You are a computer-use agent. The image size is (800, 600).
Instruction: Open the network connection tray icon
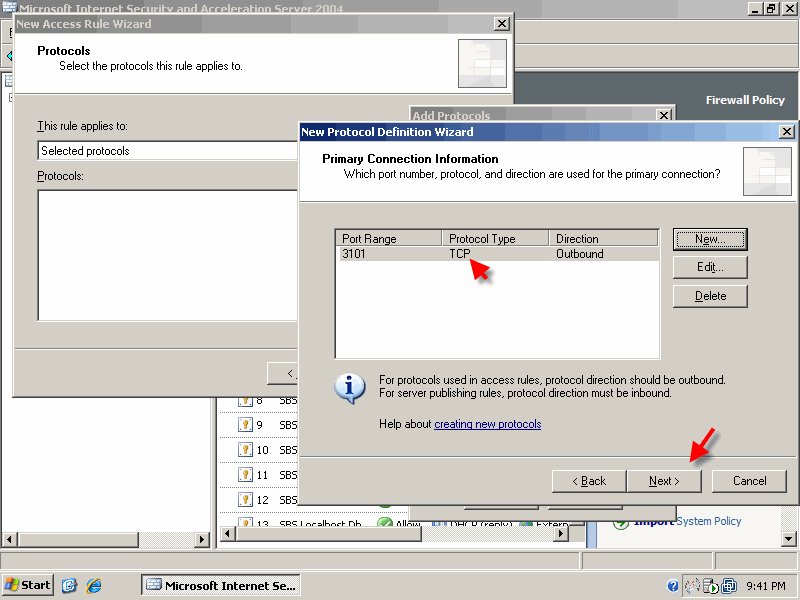pos(692,586)
